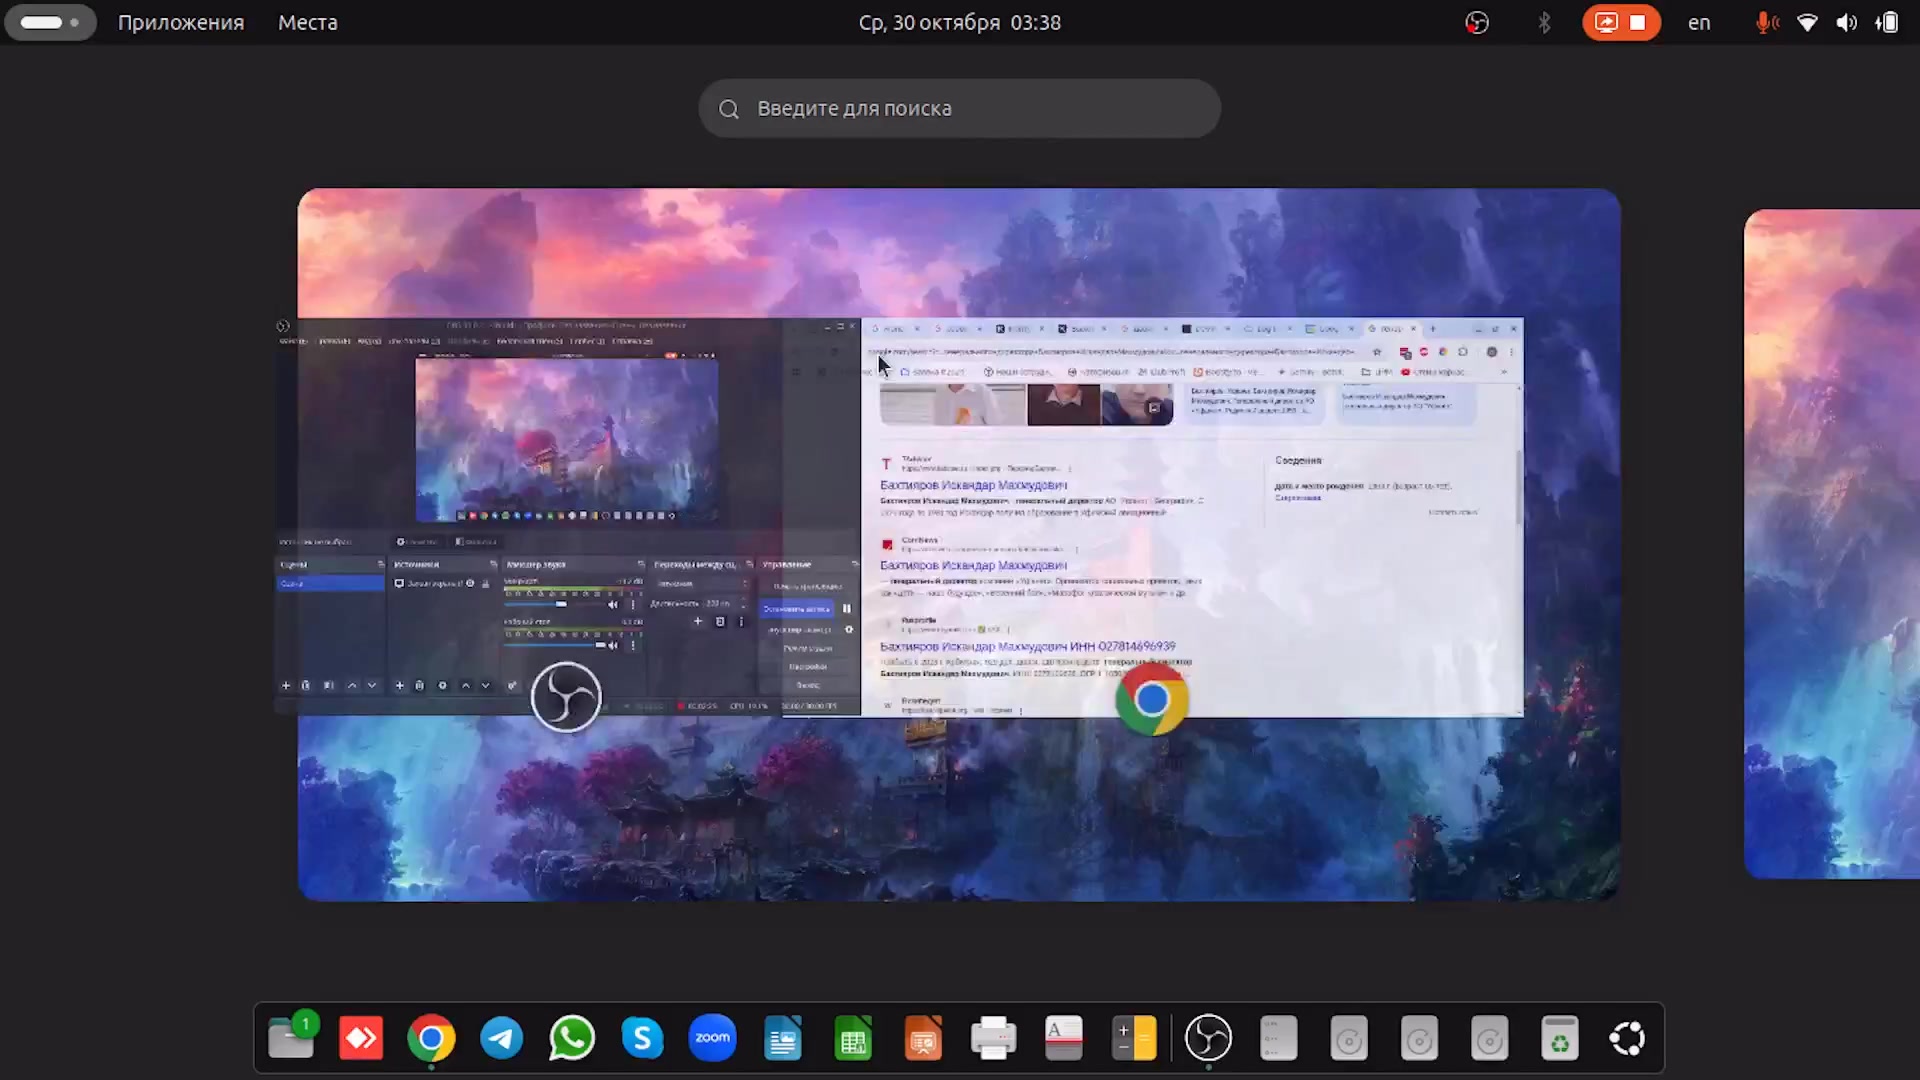Open Telegram from the dock
Screen dimensions: 1920x1080
501,1038
